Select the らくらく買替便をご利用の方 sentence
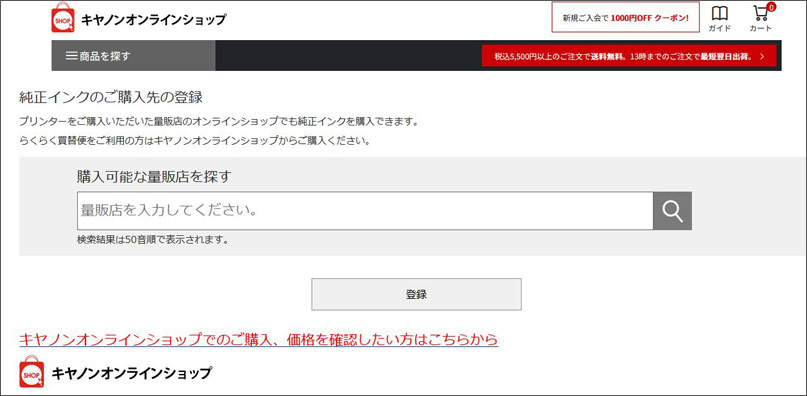 click(x=195, y=140)
